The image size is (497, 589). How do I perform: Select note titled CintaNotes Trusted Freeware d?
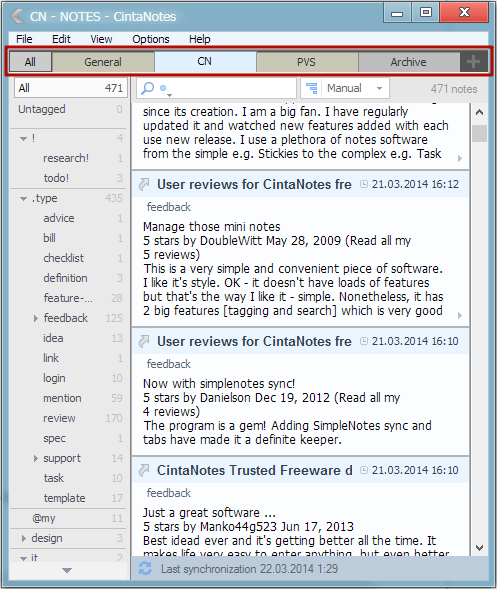[x=254, y=470]
